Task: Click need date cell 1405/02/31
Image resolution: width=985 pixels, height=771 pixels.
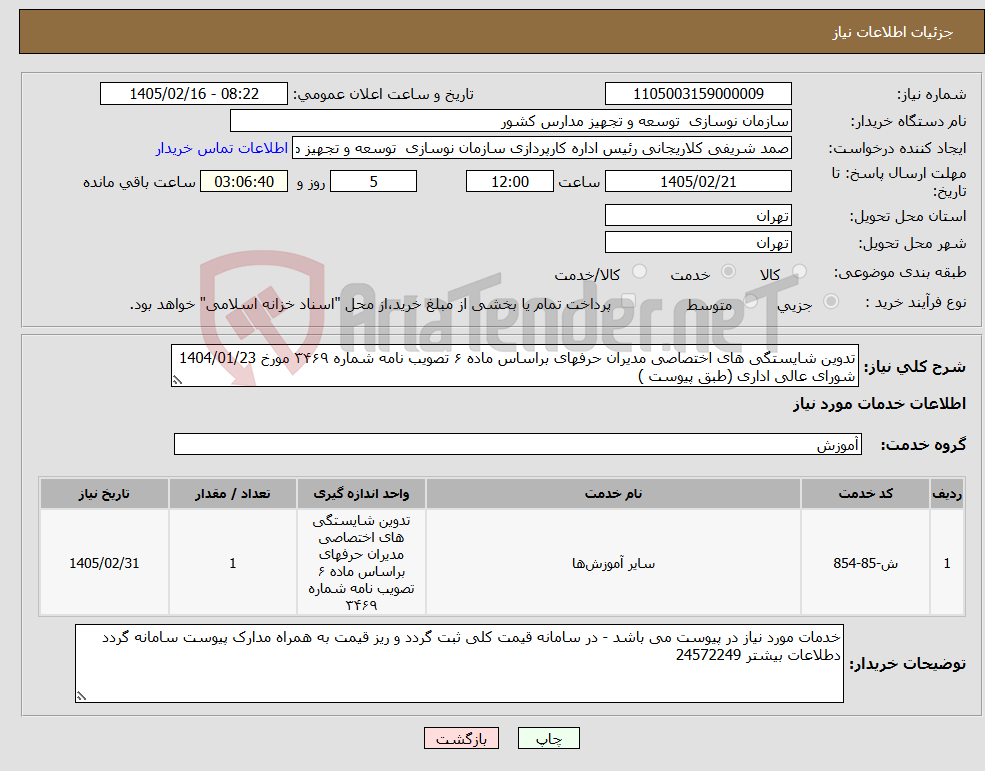Action: pyautogui.click(x=104, y=563)
